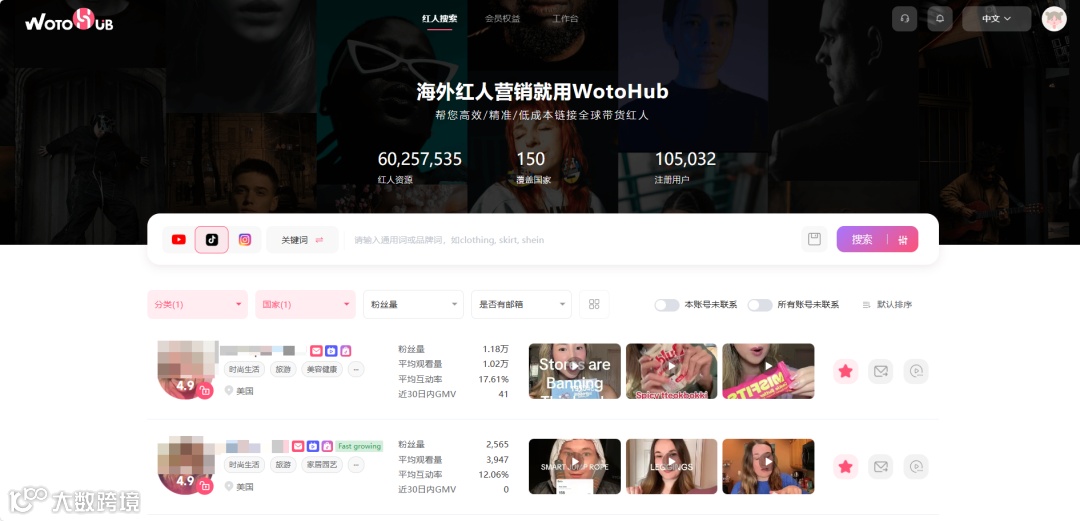Open the customer support headset icon
Viewport: 1080px width, 521px height.
[904, 19]
